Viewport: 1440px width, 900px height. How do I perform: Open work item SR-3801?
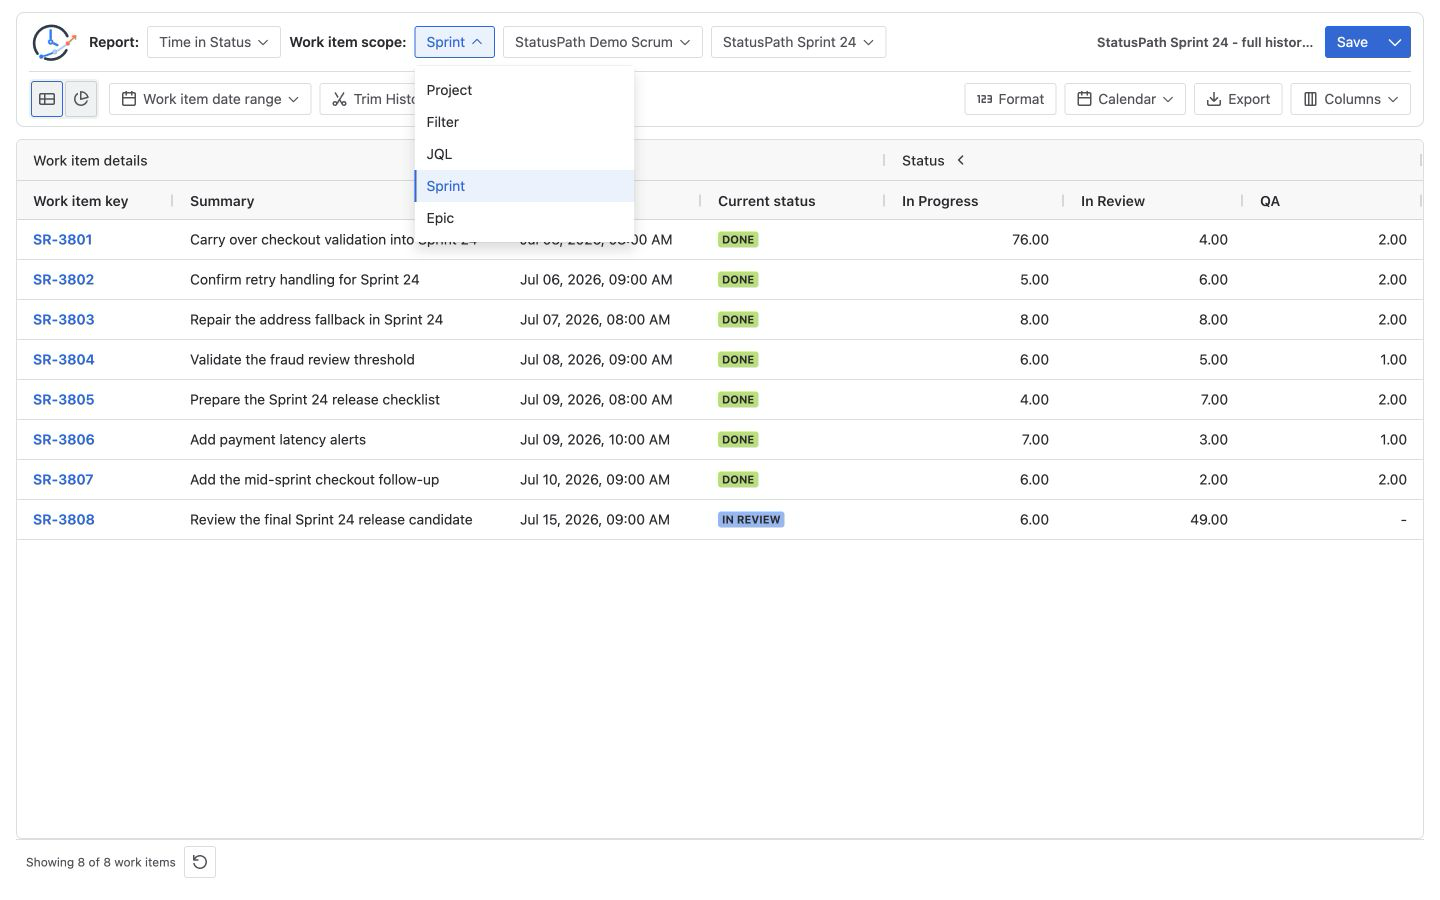63,240
